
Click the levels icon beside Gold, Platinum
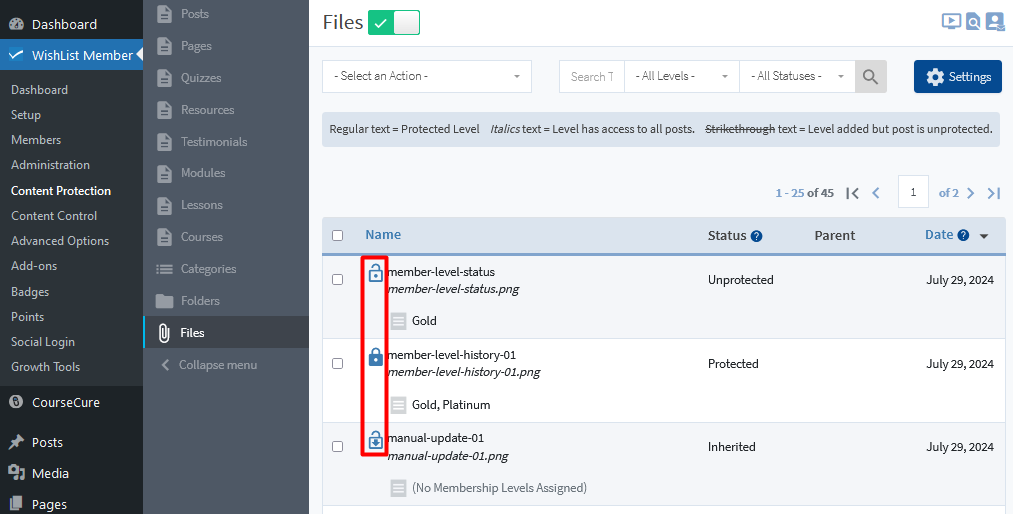coord(399,405)
